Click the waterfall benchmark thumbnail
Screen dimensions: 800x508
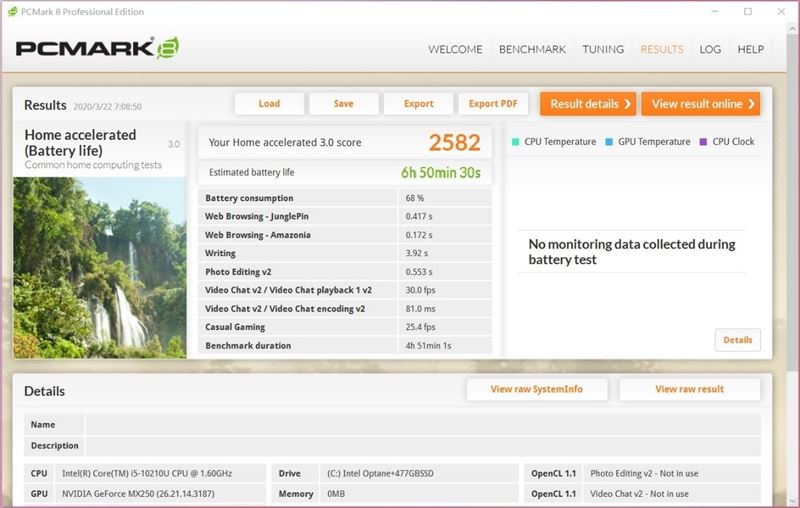100,268
